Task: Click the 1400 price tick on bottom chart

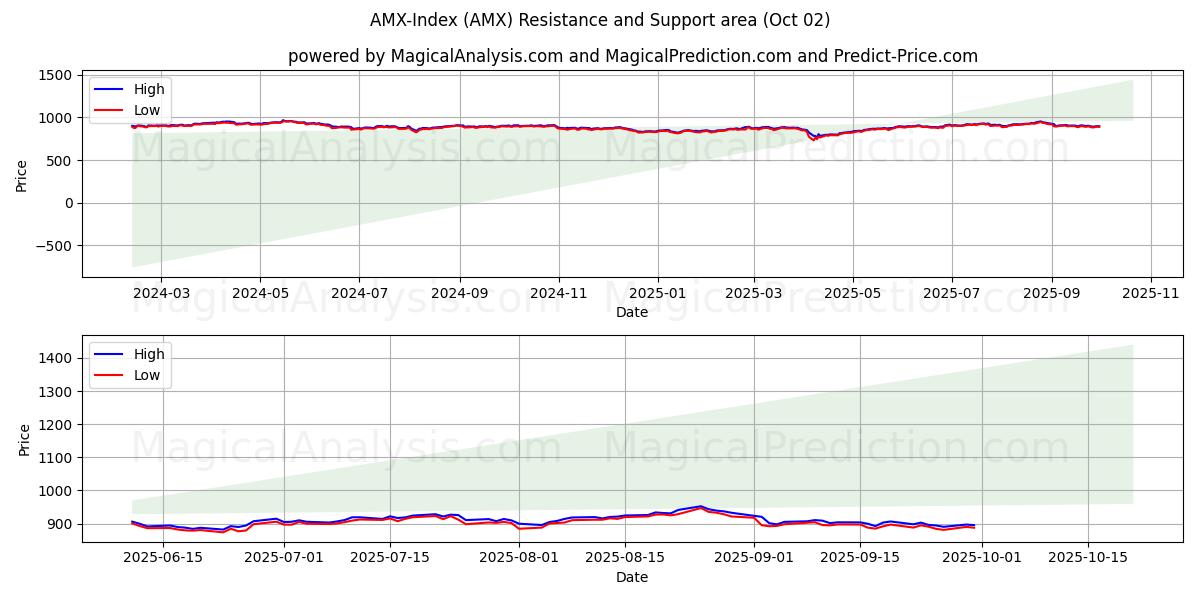Action: pos(55,358)
